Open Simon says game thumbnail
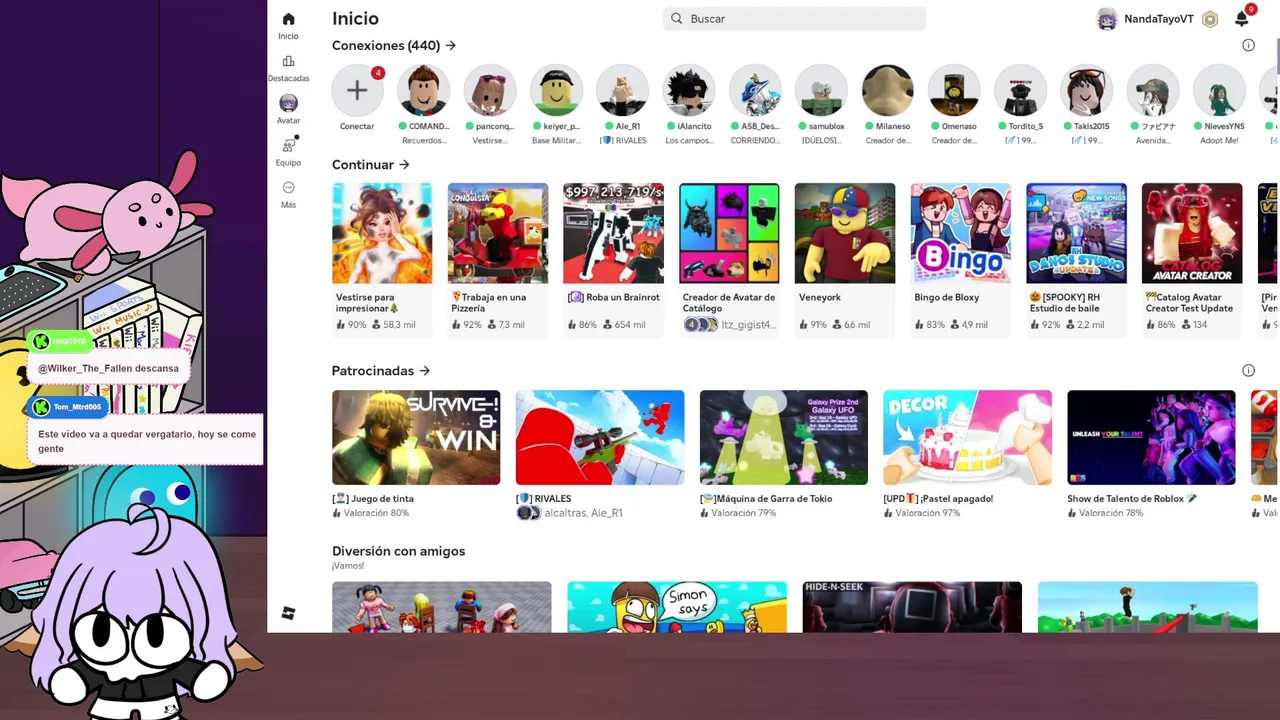The width and height of the screenshot is (1280, 720). (677, 607)
